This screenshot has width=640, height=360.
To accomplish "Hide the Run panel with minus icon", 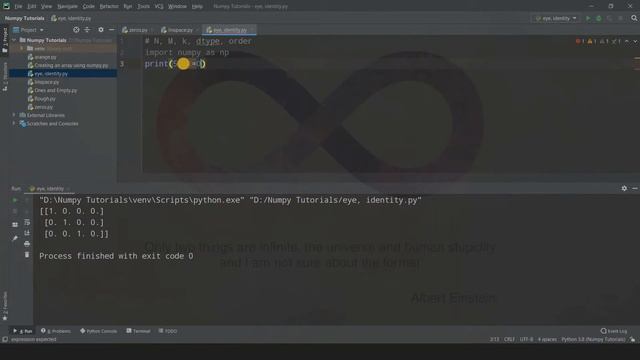I will coord(635,188).
